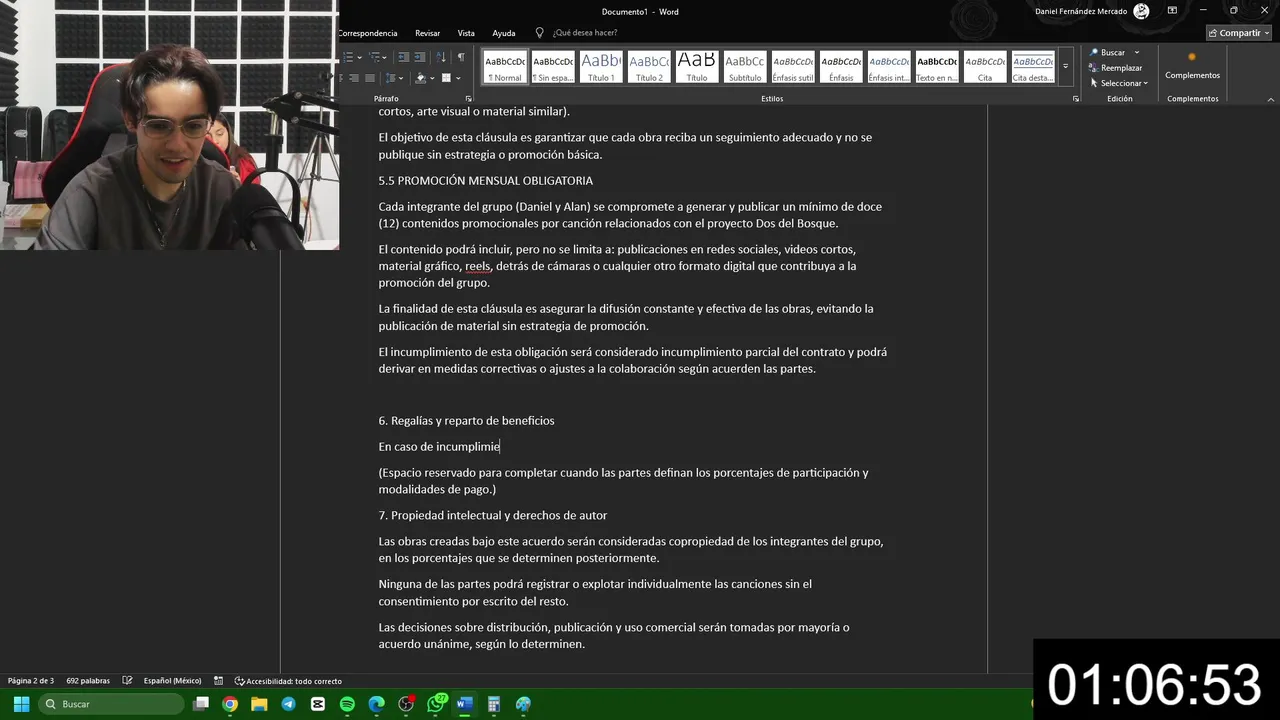1280x720 pixels.
Task: Open WhatsApp from taskbar
Action: click(x=436, y=703)
